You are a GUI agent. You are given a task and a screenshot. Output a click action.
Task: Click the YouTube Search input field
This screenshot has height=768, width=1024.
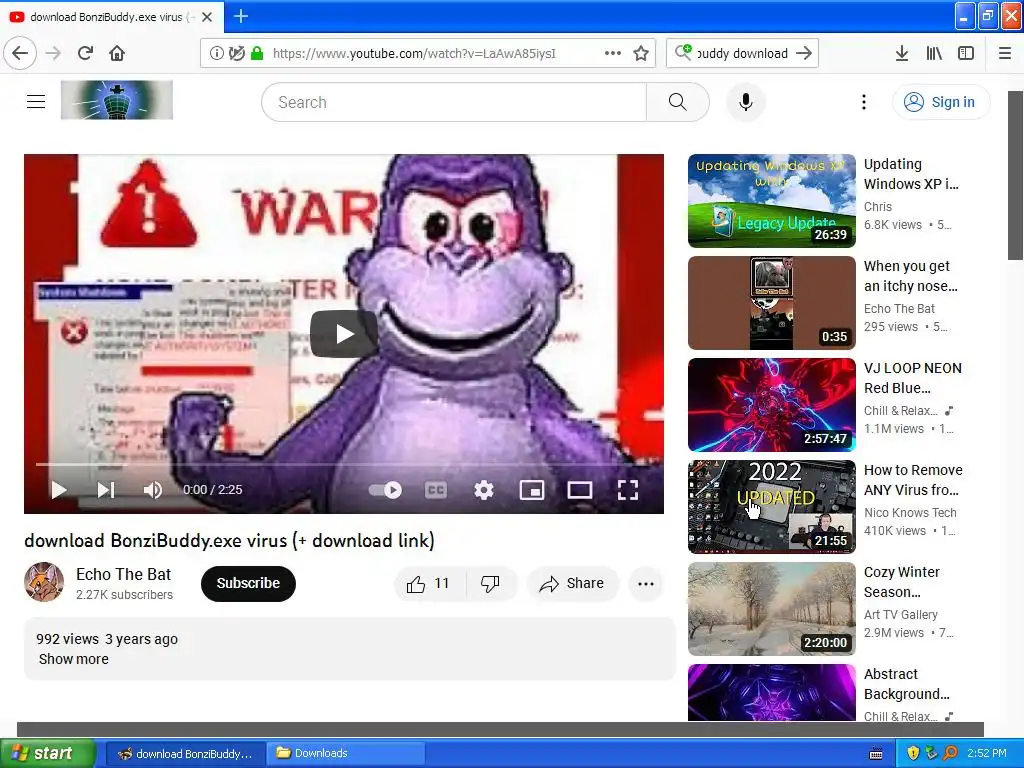click(x=454, y=102)
